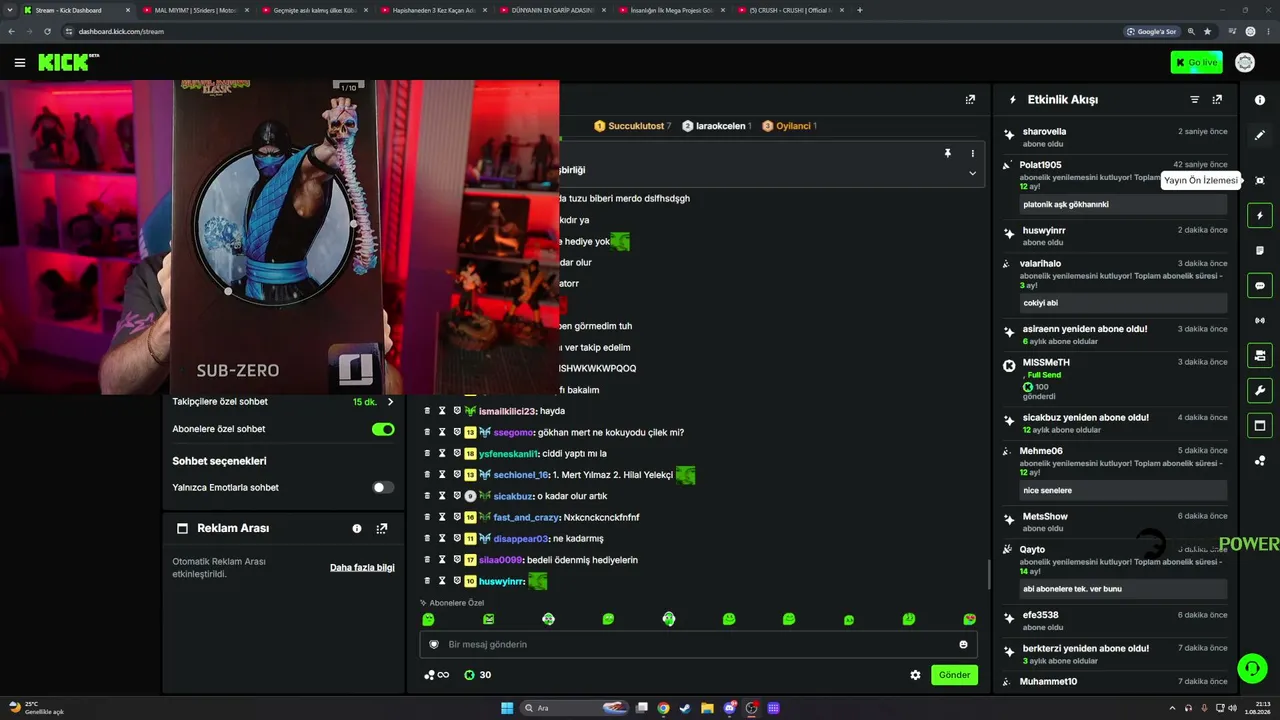Image resolution: width=1280 pixels, height=720 pixels.
Task: Click the channel points dots icon in sidebar
Action: [1260, 461]
